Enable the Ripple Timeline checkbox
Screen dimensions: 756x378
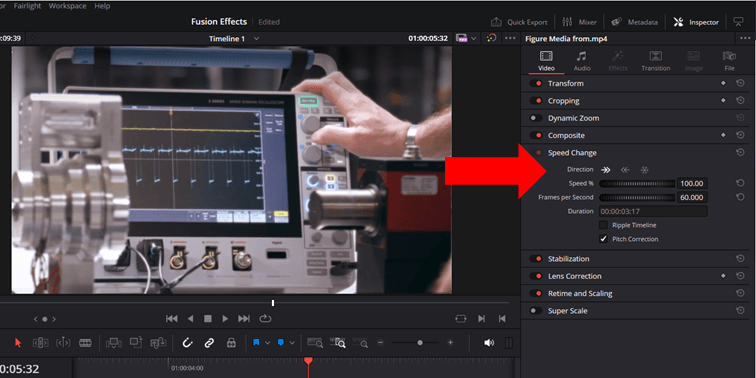(603, 225)
